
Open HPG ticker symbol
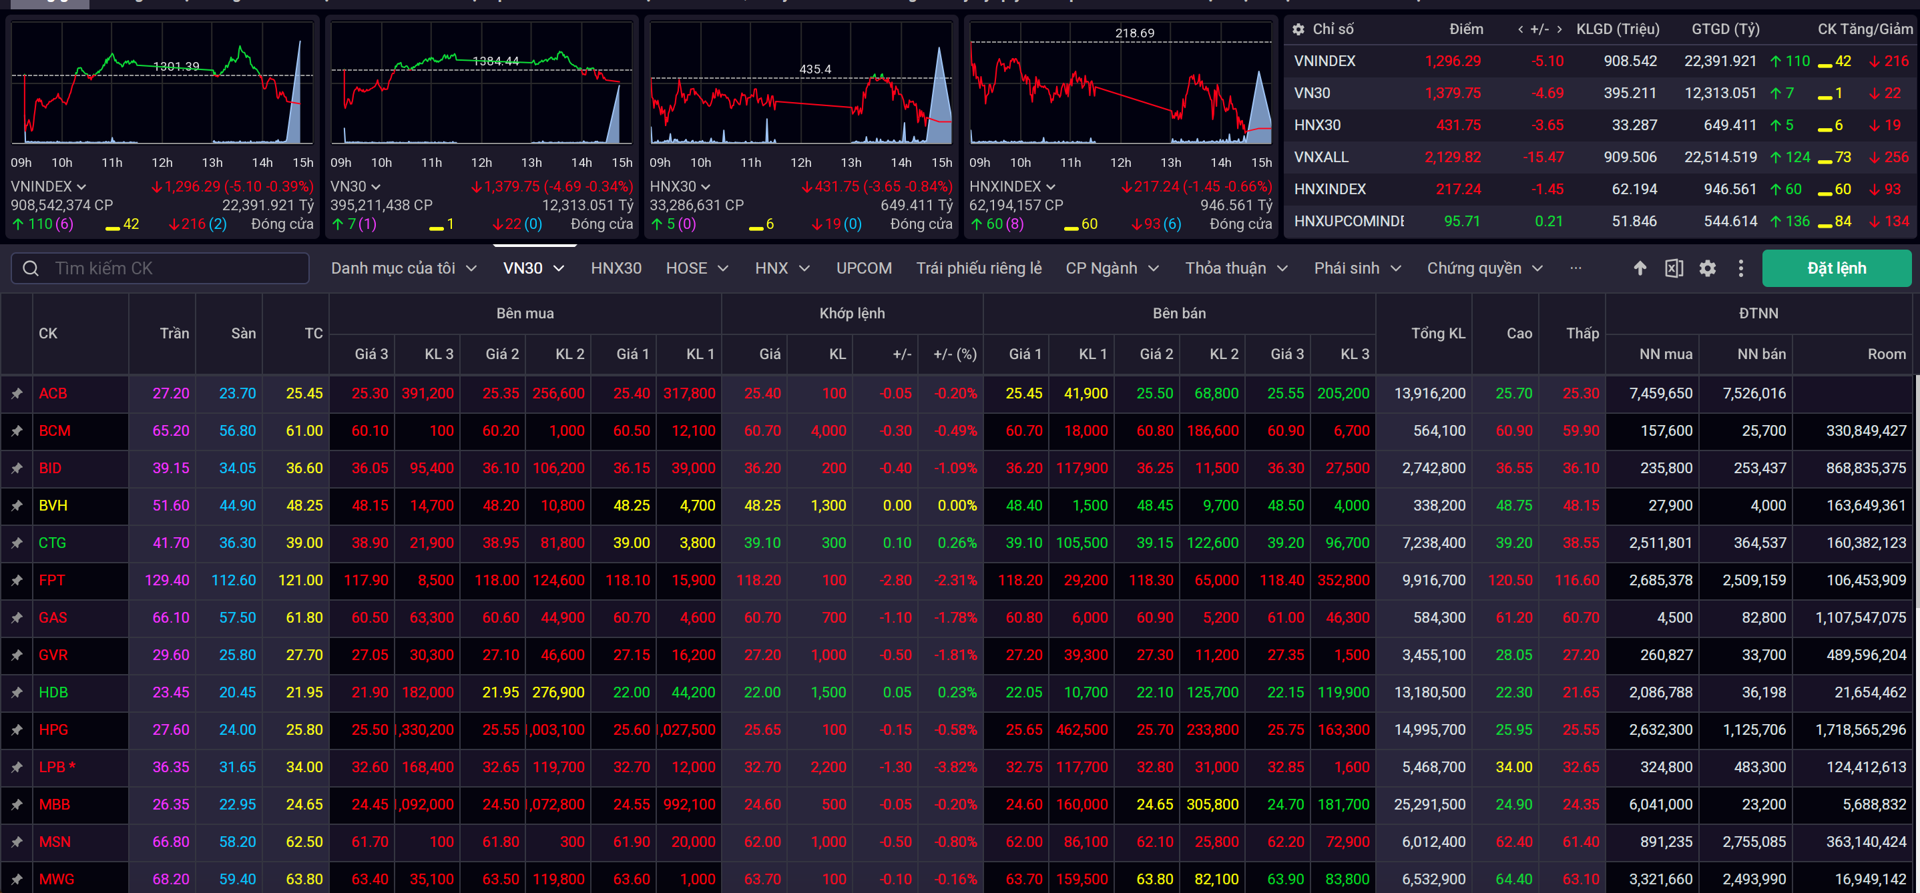pos(54,730)
